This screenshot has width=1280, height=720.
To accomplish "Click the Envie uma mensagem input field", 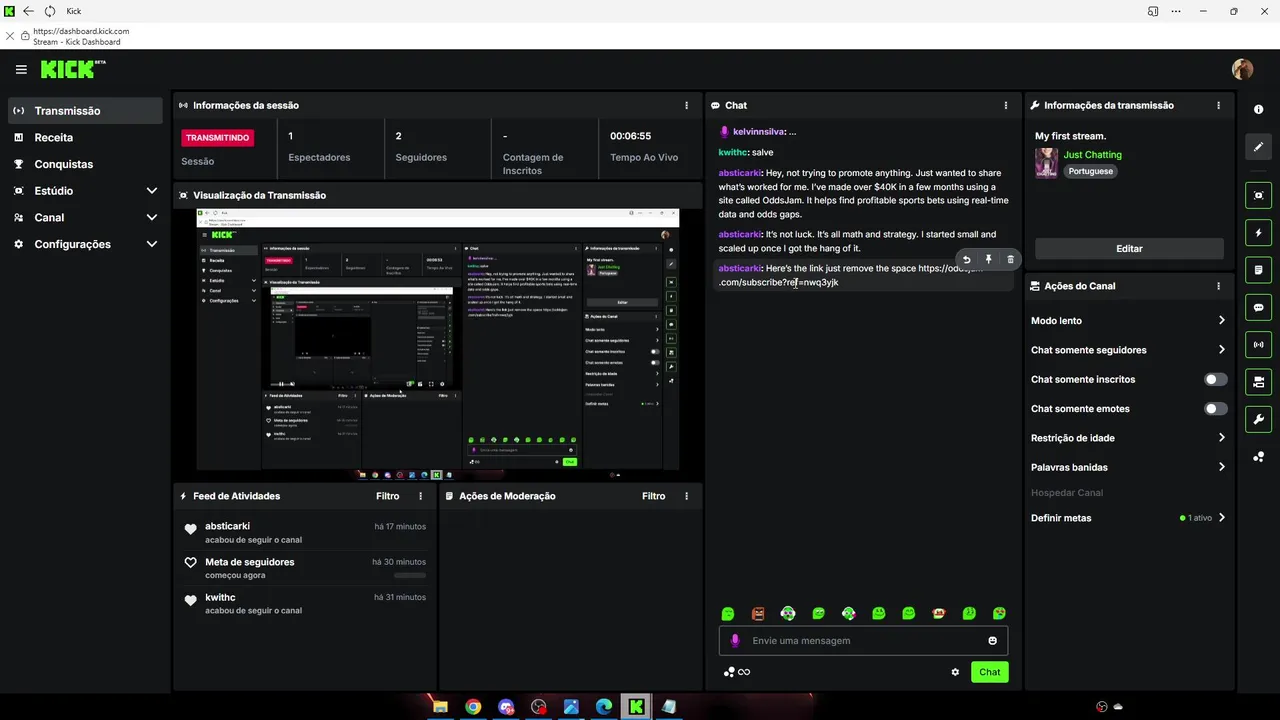I will [863, 641].
